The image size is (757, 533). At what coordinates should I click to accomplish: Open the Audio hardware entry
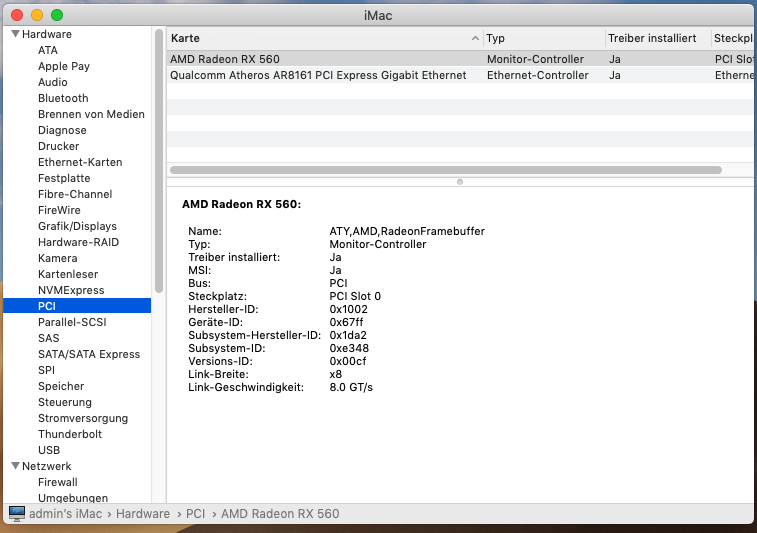[53, 82]
